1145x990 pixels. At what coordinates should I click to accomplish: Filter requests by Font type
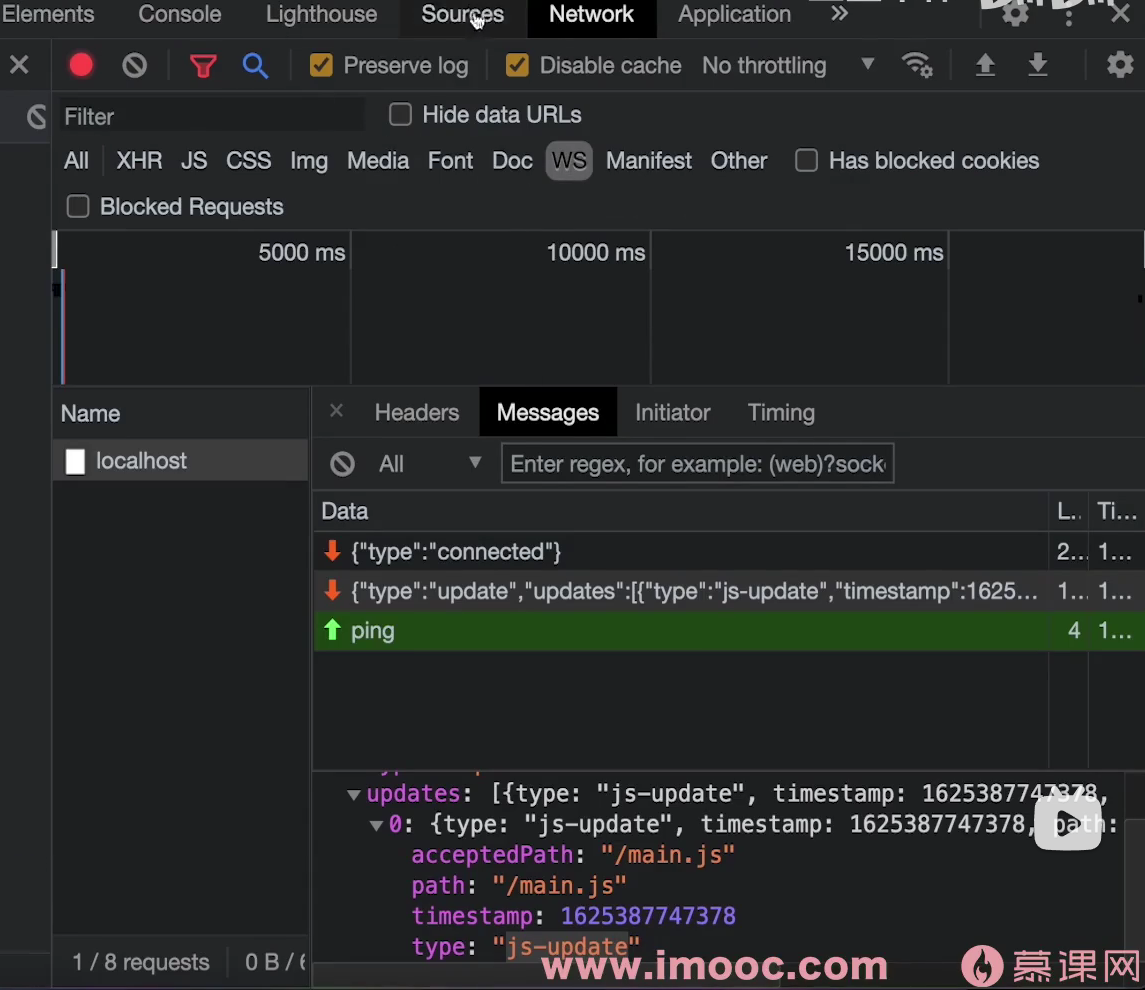pyautogui.click(x=450, y=161)
